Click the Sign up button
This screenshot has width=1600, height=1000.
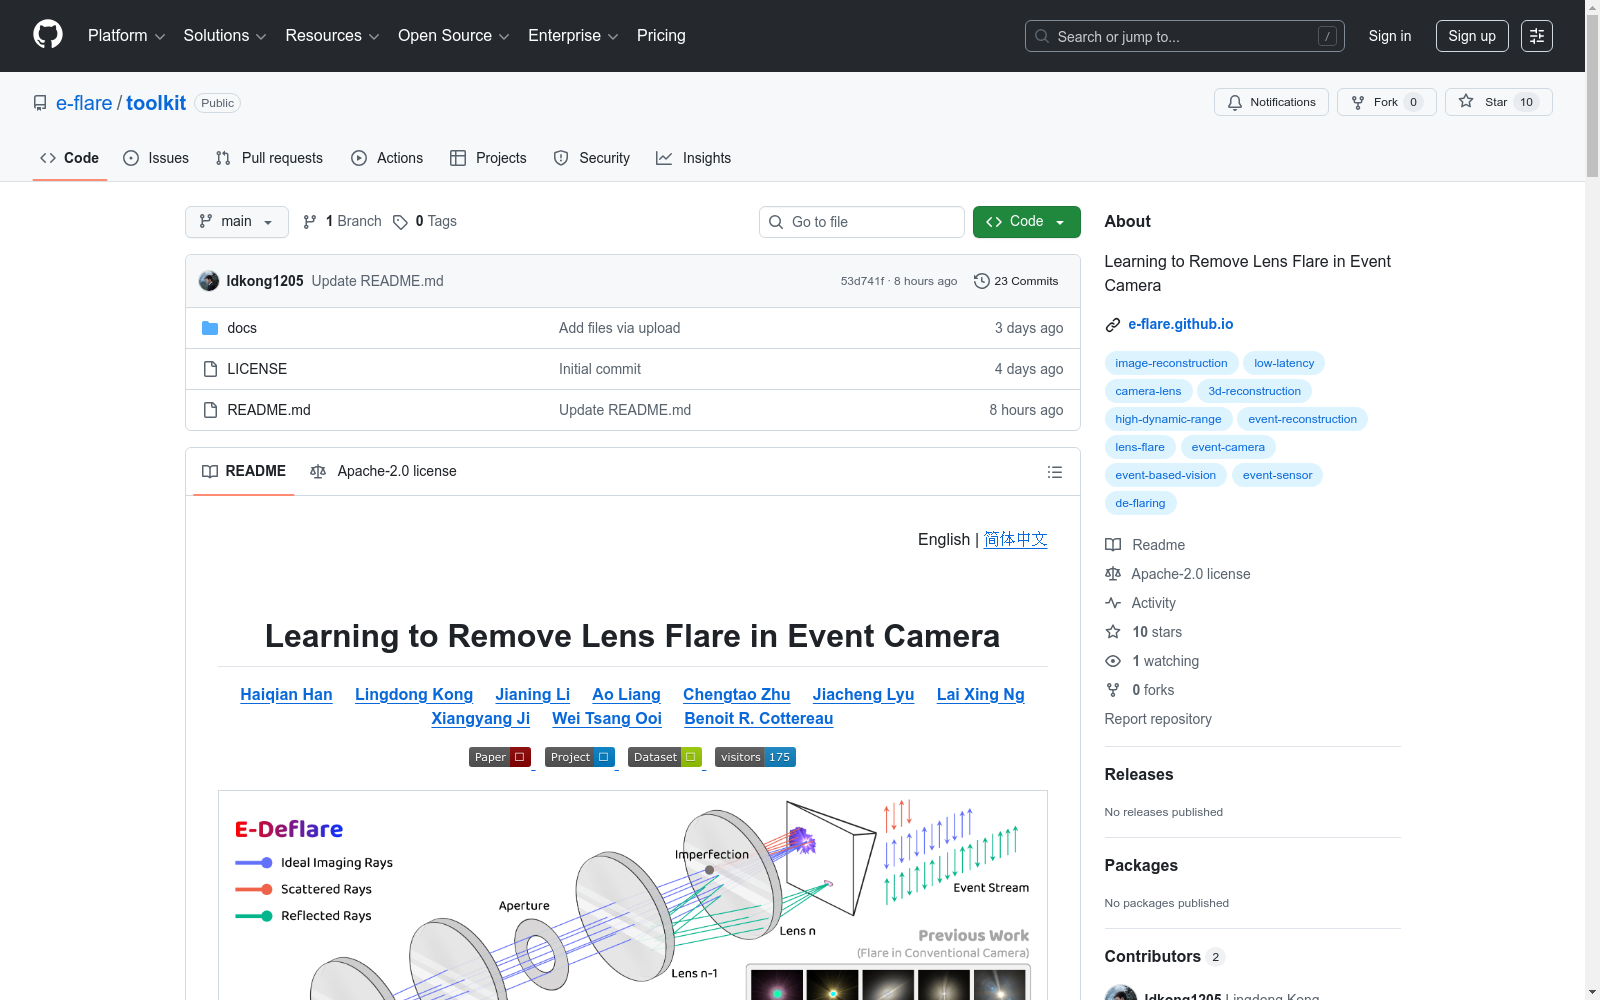(x=1472, y=36)
